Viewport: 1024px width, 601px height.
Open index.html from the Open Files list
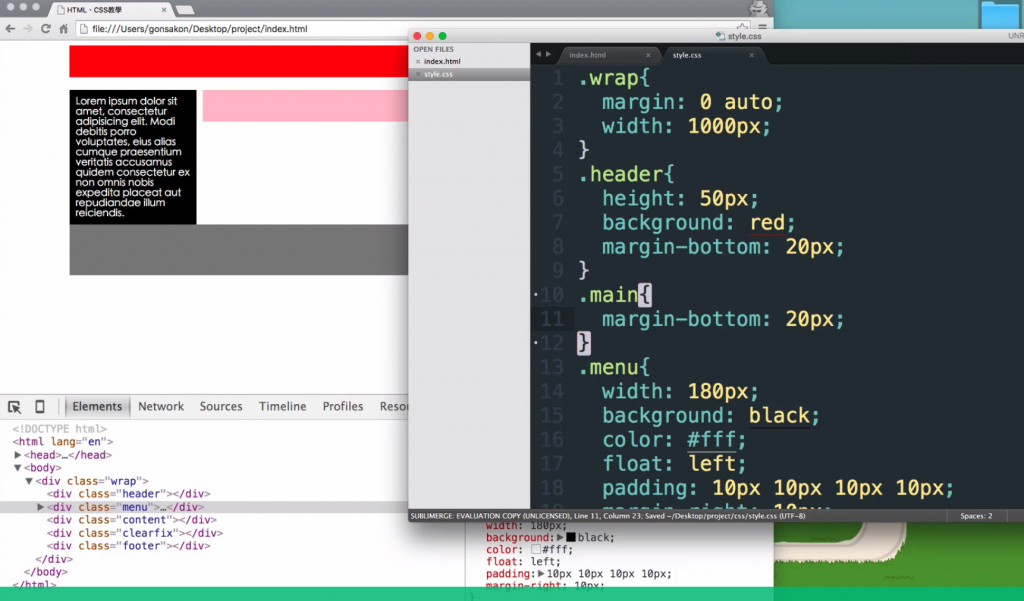tap(442, 61)
